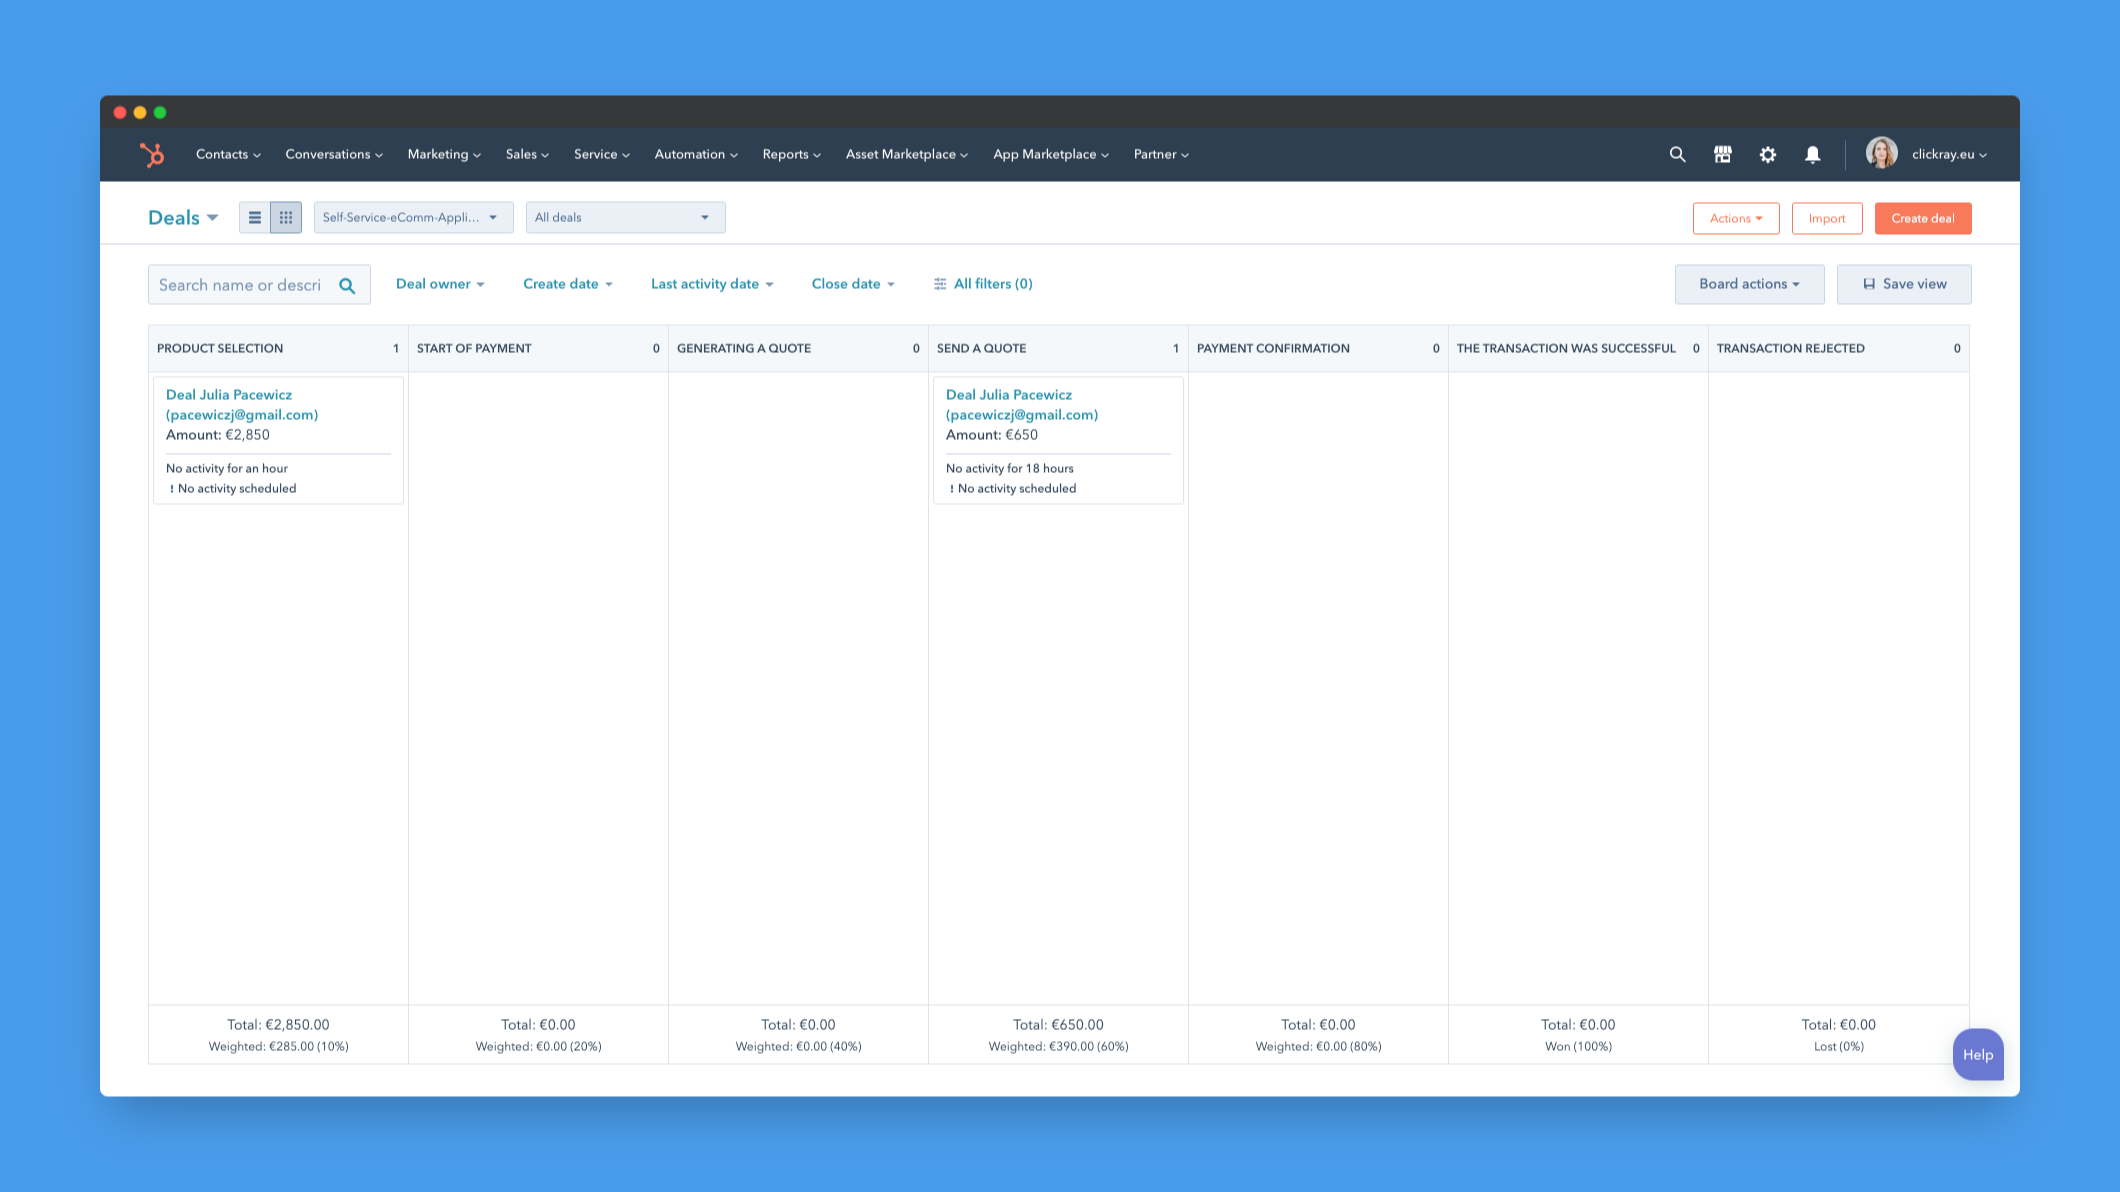The height and width of the screenshot is (1192, 2120).
Task: Click the Save view disk icon
Action: [x=1870, y=283]
